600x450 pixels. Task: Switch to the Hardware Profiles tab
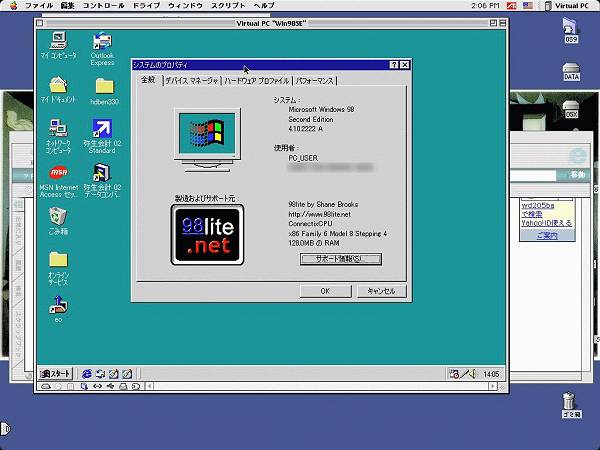point(257,81)
